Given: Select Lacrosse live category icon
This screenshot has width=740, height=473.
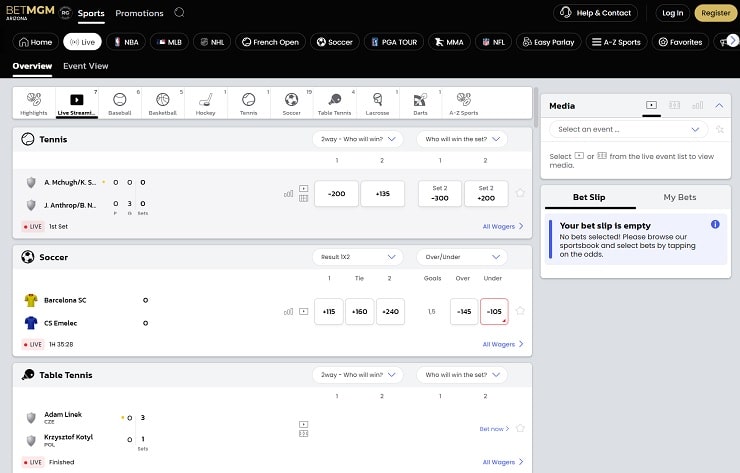Looking at the screenshot, I should tap(378, 103).
